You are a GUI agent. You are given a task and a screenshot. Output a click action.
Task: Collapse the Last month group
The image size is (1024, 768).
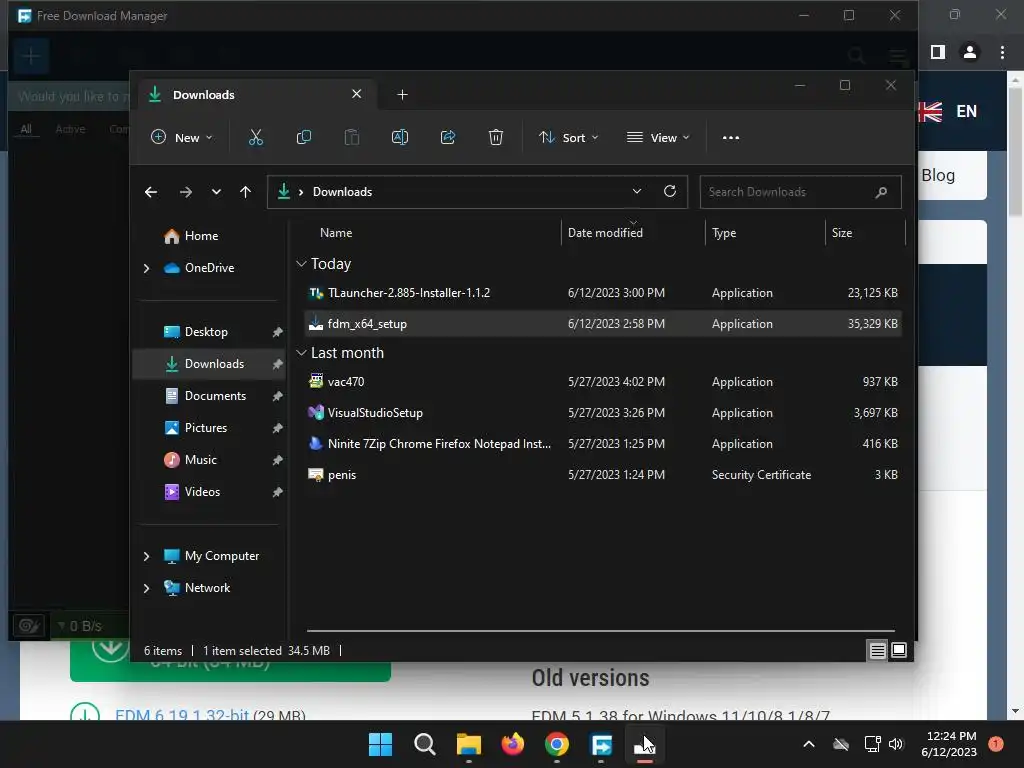coord(301,353)
